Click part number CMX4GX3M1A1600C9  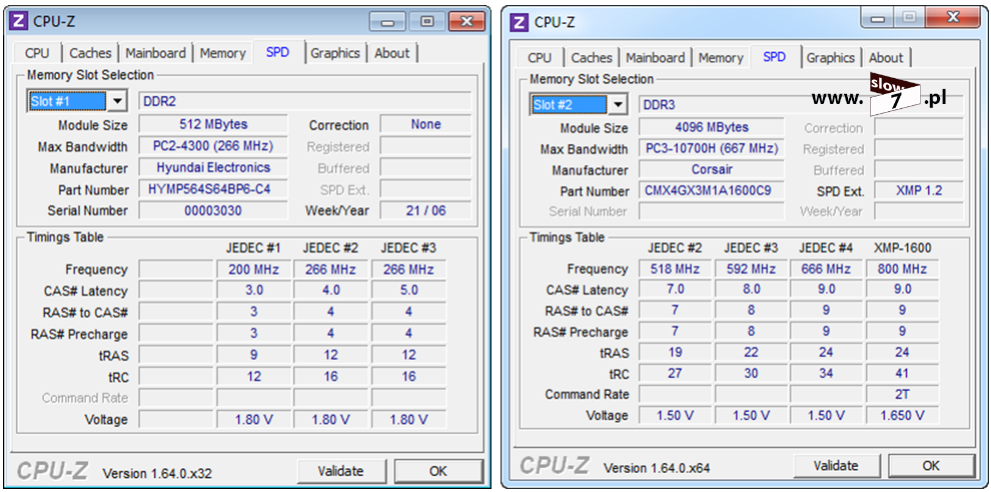[x=712, y=190]
